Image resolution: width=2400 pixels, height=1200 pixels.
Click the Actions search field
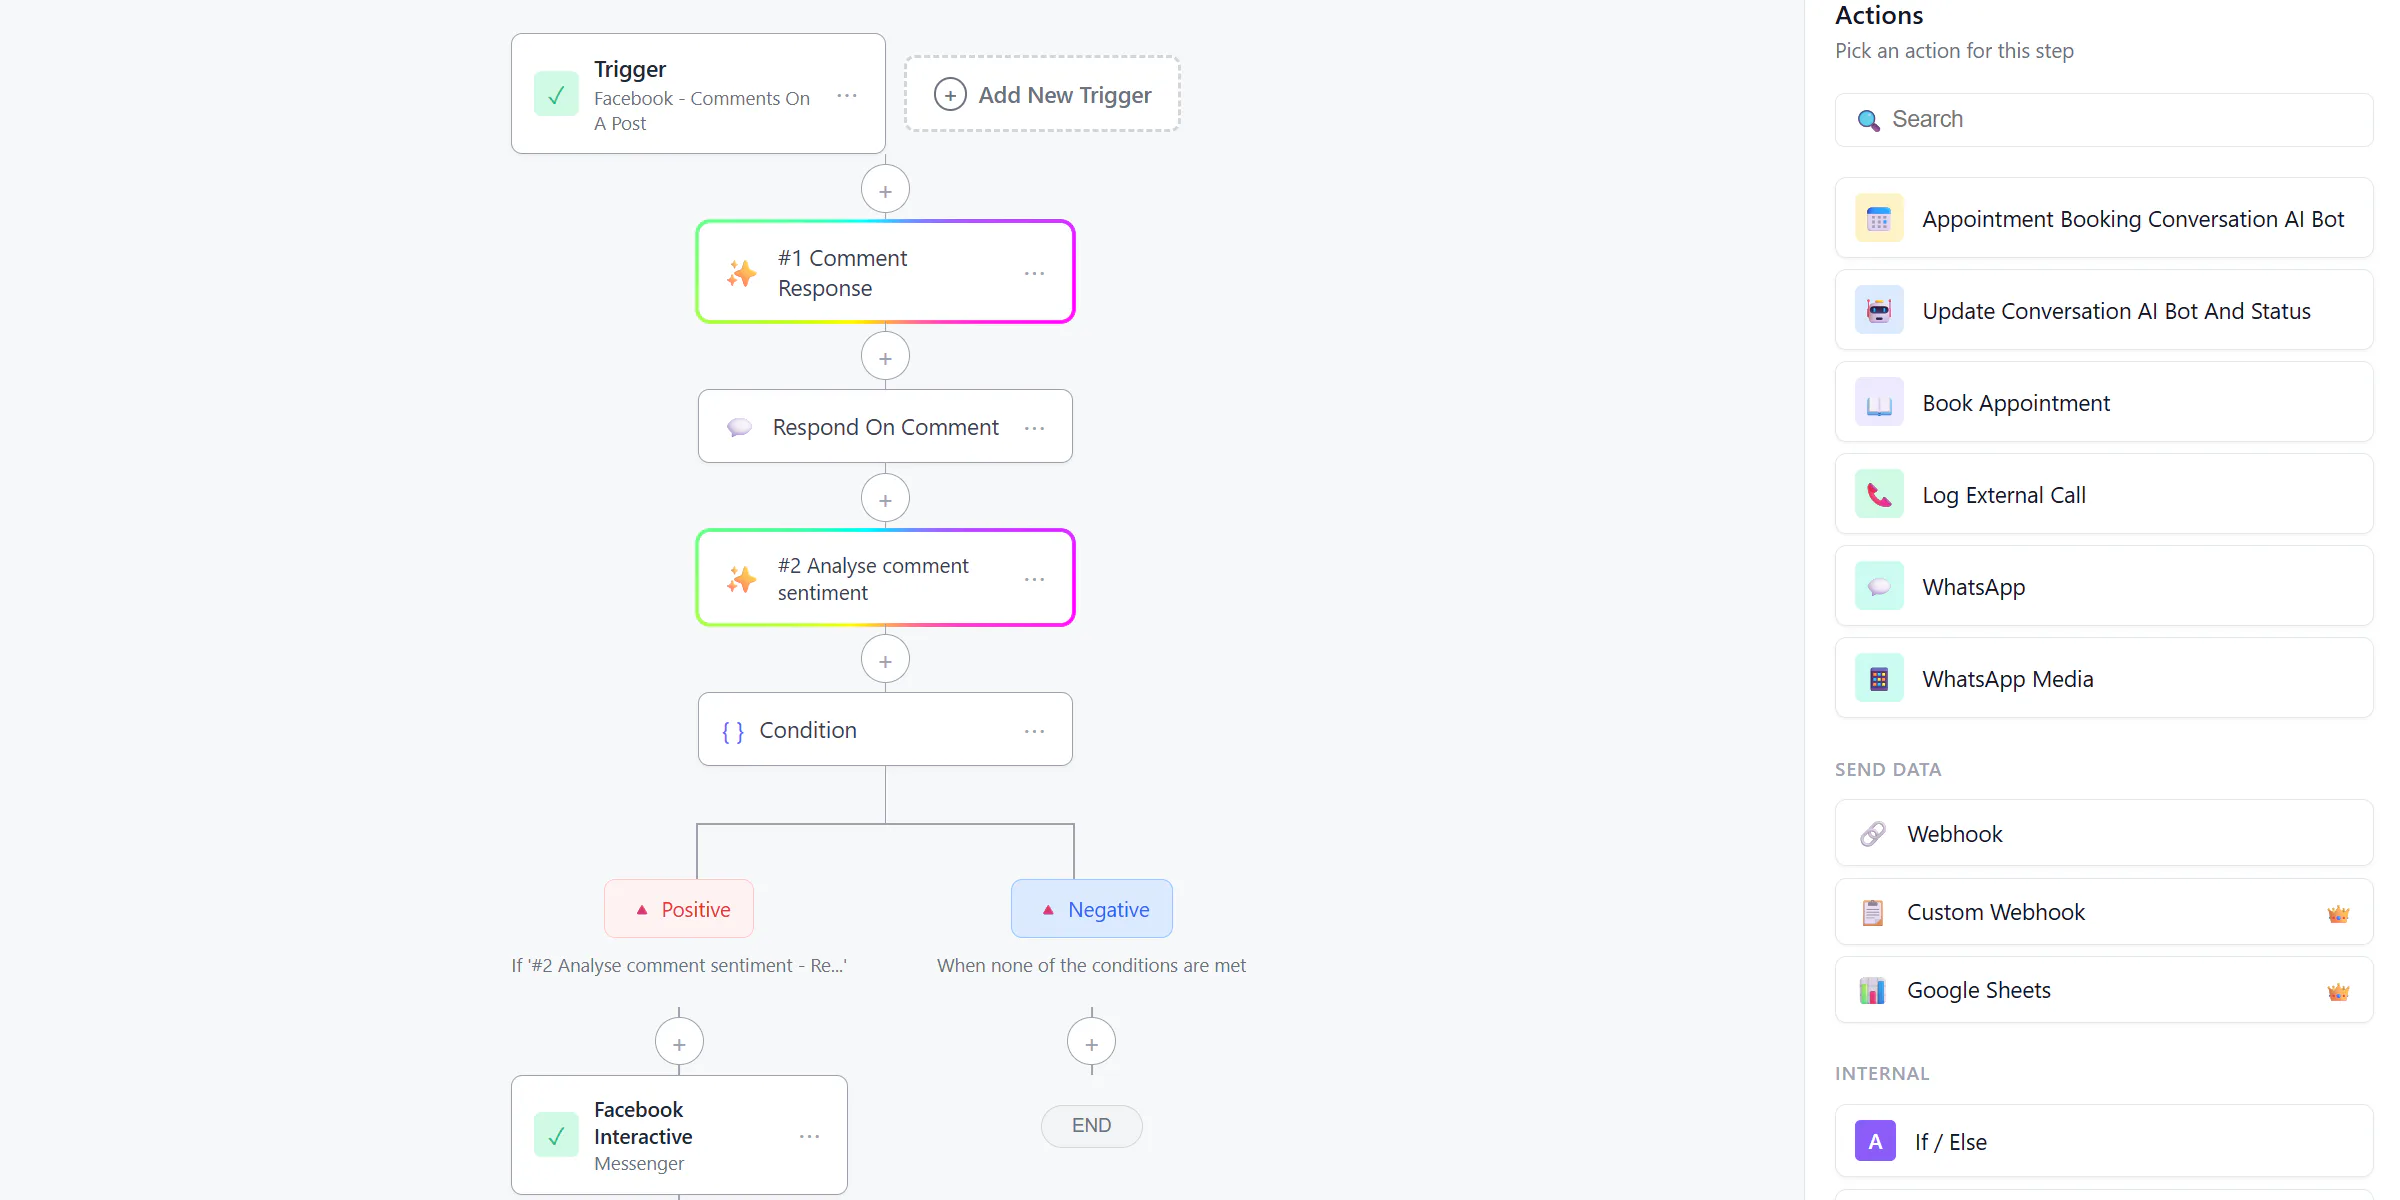tap(2104, 120)
